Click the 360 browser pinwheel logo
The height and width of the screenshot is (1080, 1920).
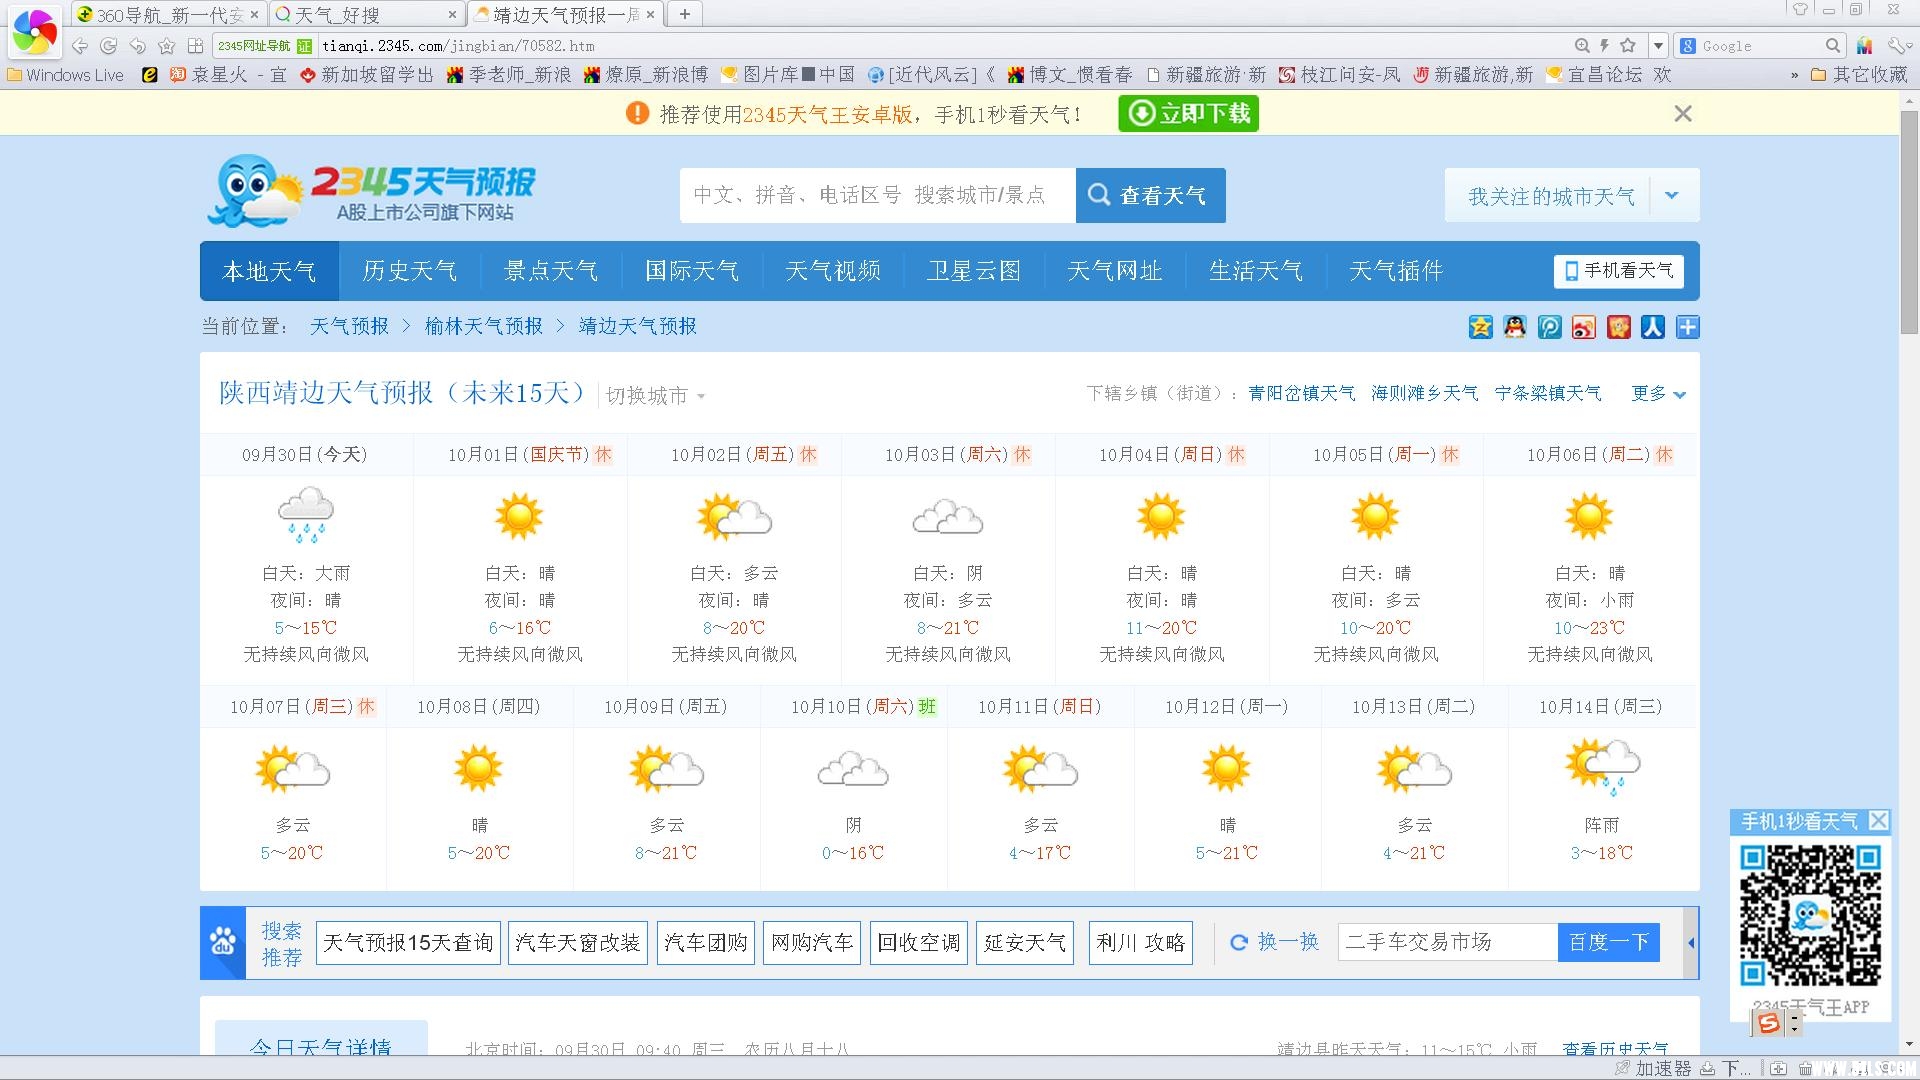[x=35, y=33]
